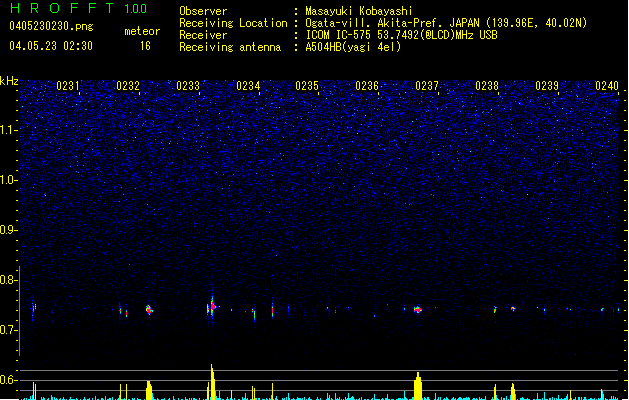Image resolution: width=629 pixels, height=400 pixels.
Task: Click the 0237 time marker
Action: (427, 86)
